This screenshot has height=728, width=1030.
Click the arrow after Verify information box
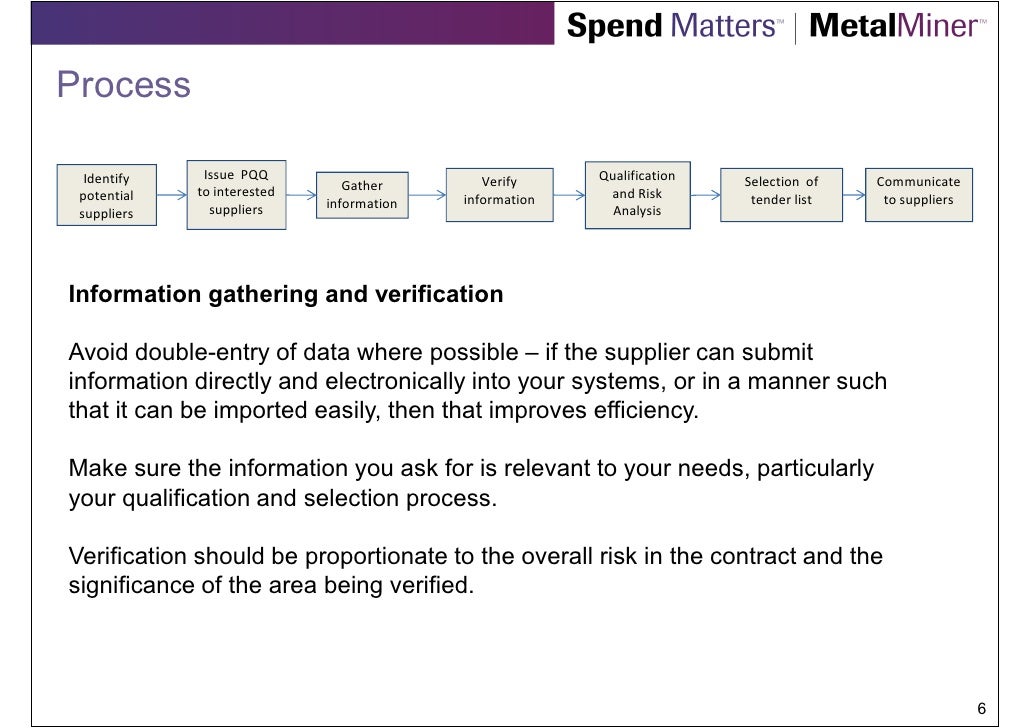point(569,194)
